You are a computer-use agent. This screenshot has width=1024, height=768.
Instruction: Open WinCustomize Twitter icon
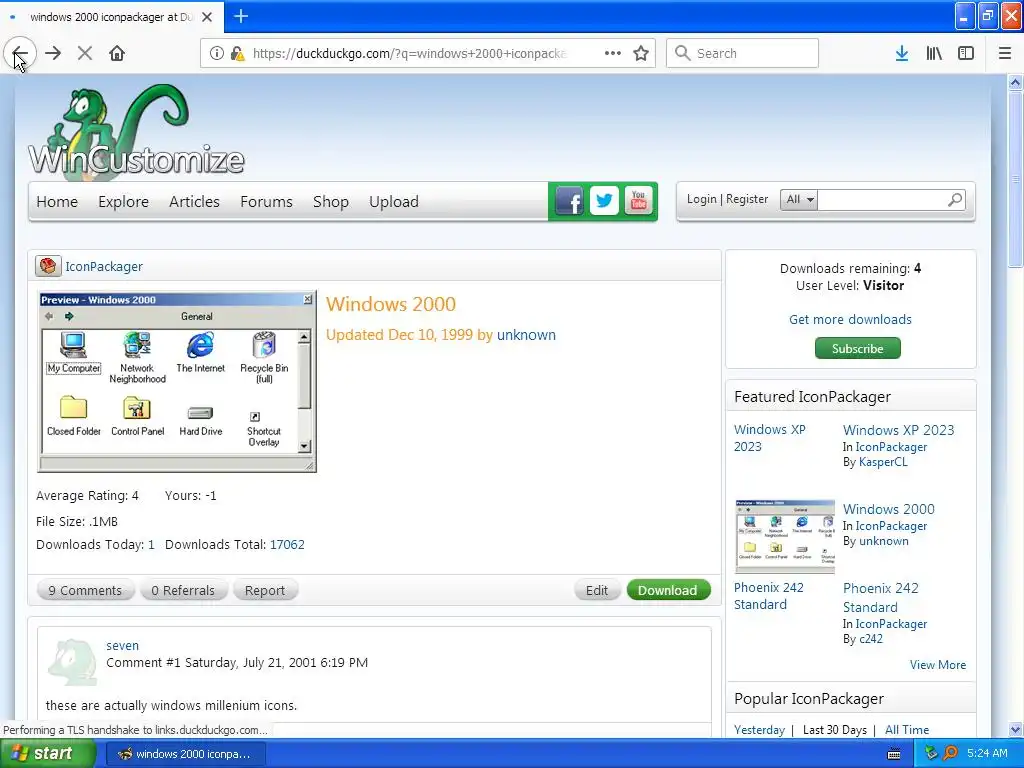pos(604,201)
